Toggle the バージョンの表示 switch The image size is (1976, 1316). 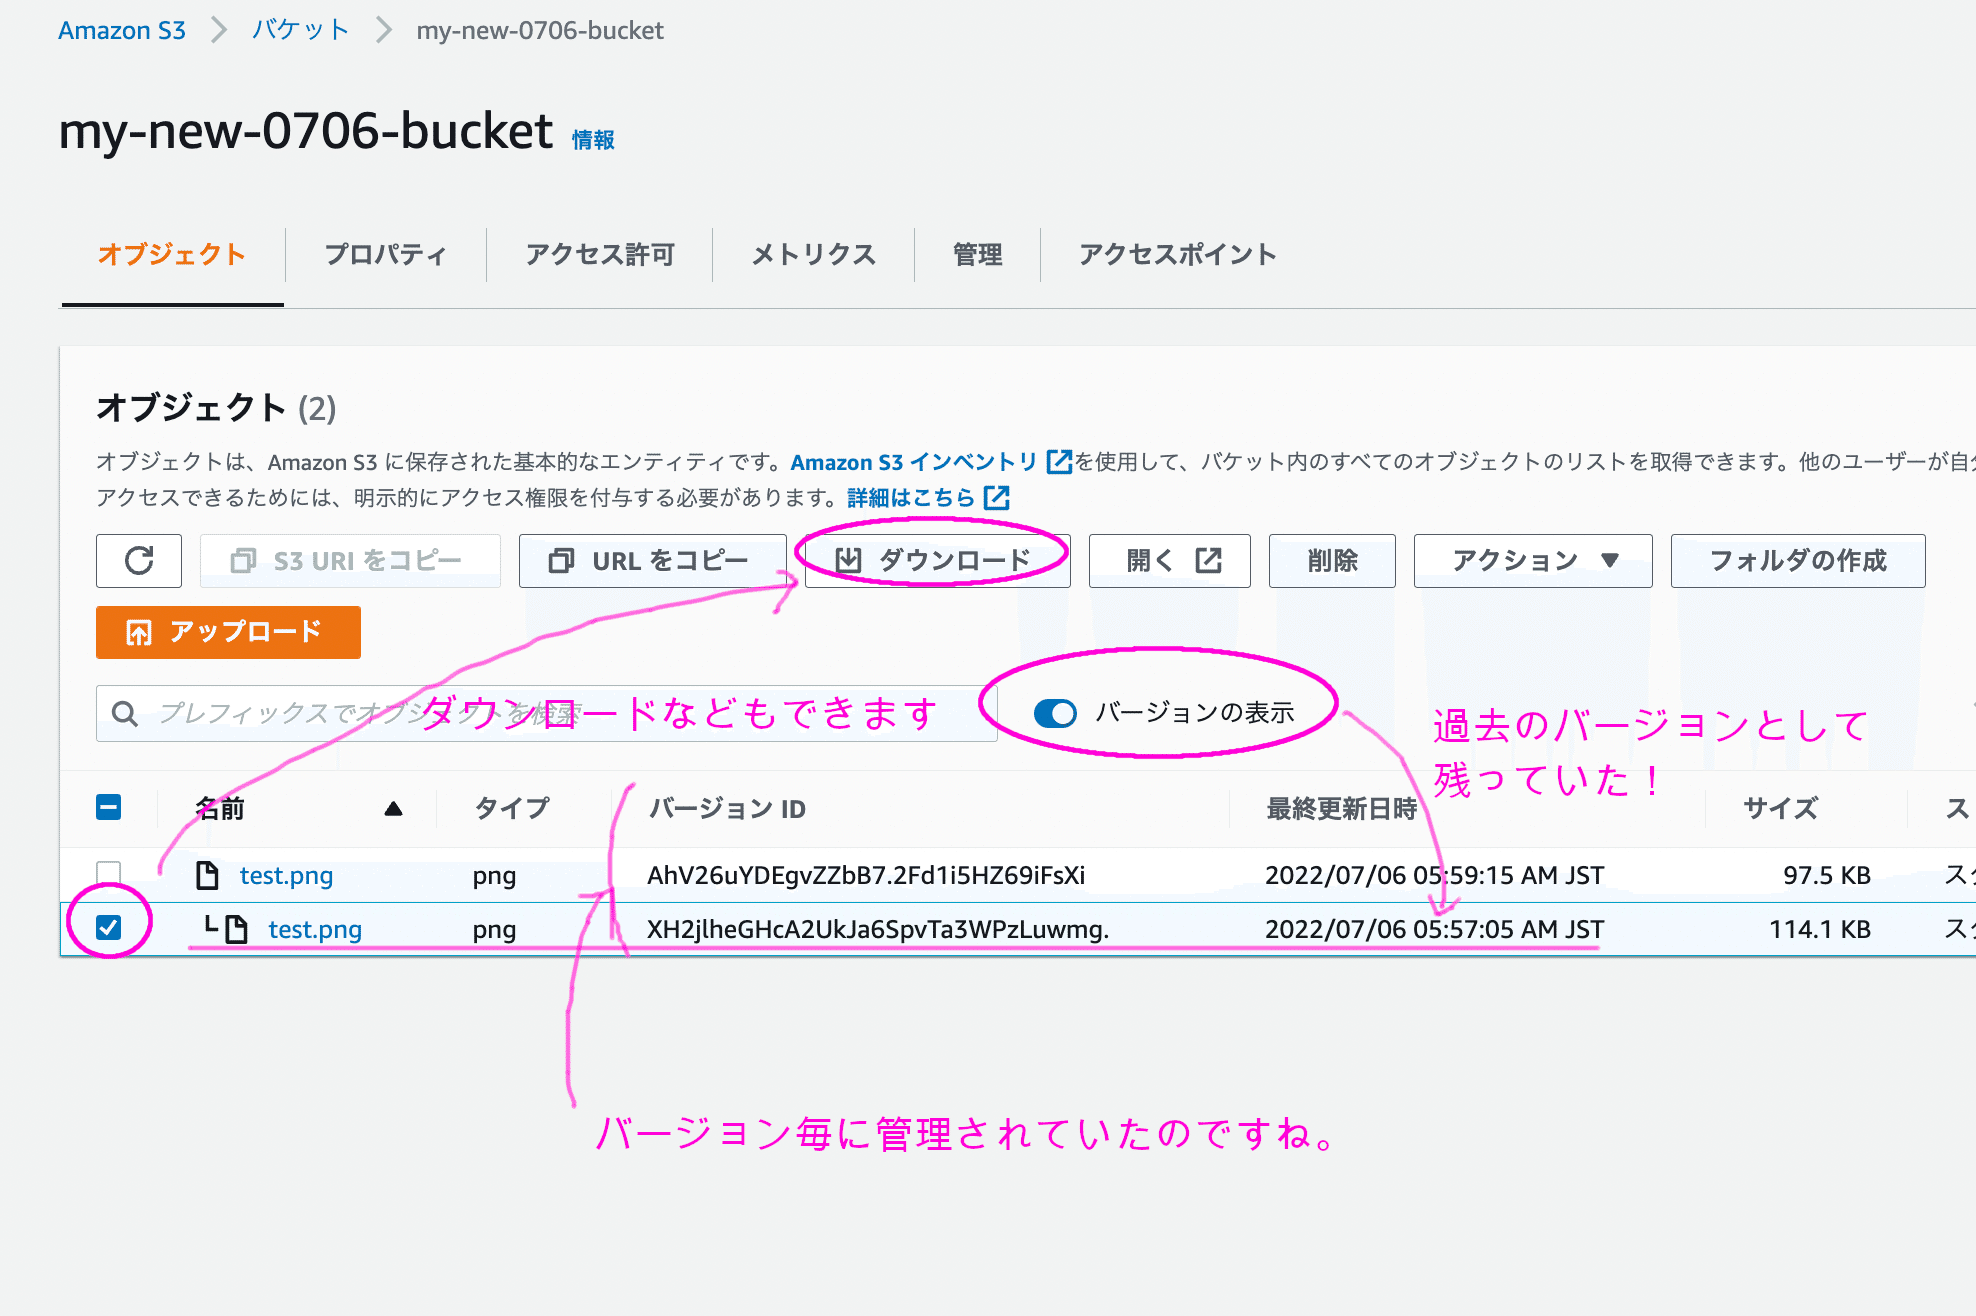coord(1055,713)
